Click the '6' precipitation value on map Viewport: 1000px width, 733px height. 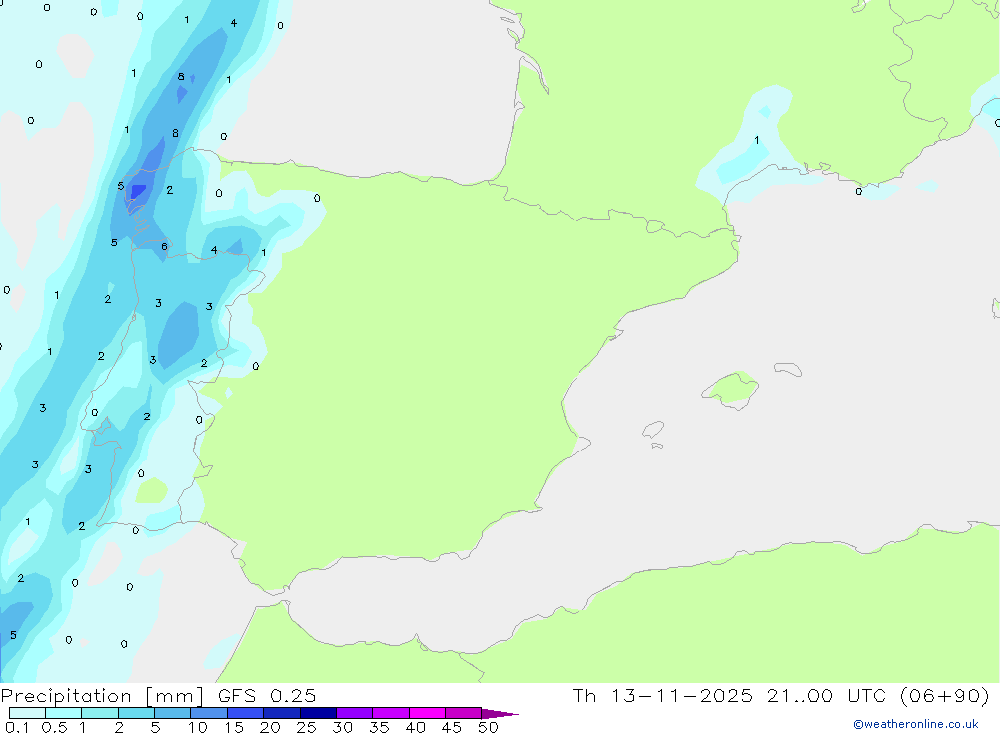click(165, 246)
